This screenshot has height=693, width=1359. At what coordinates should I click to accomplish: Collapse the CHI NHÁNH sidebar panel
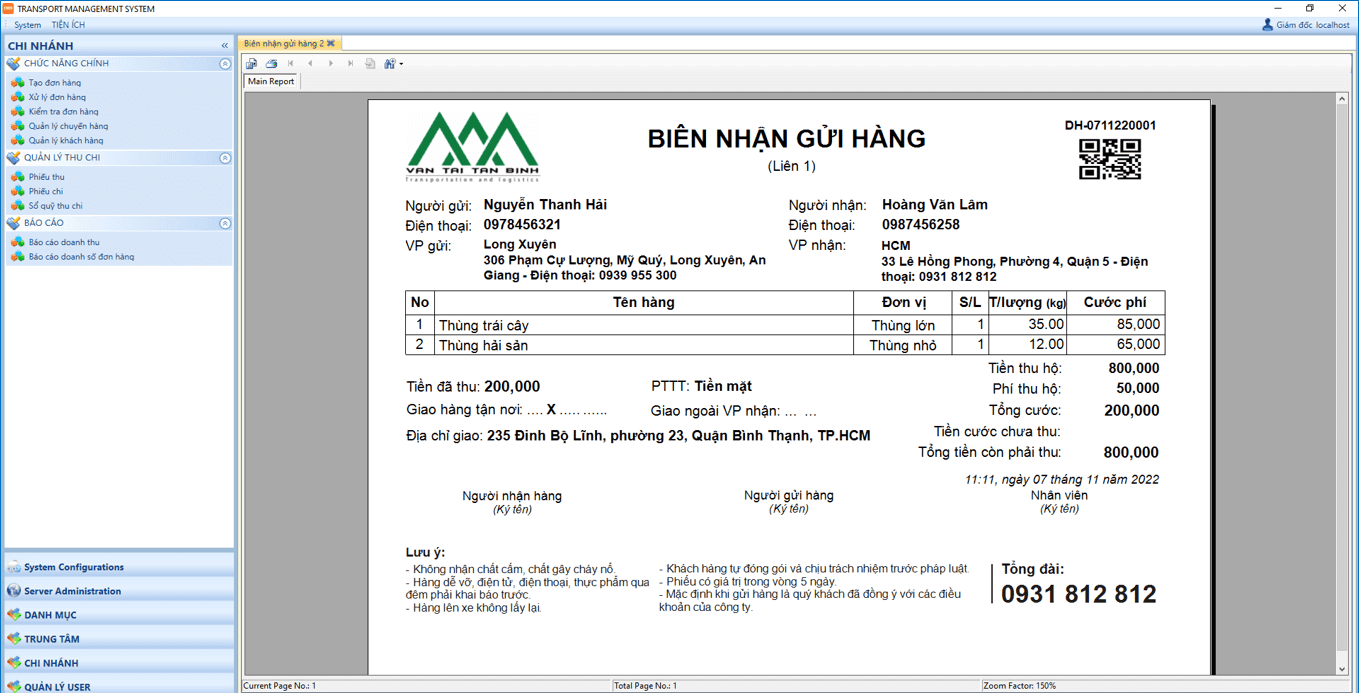coord(224,46)
